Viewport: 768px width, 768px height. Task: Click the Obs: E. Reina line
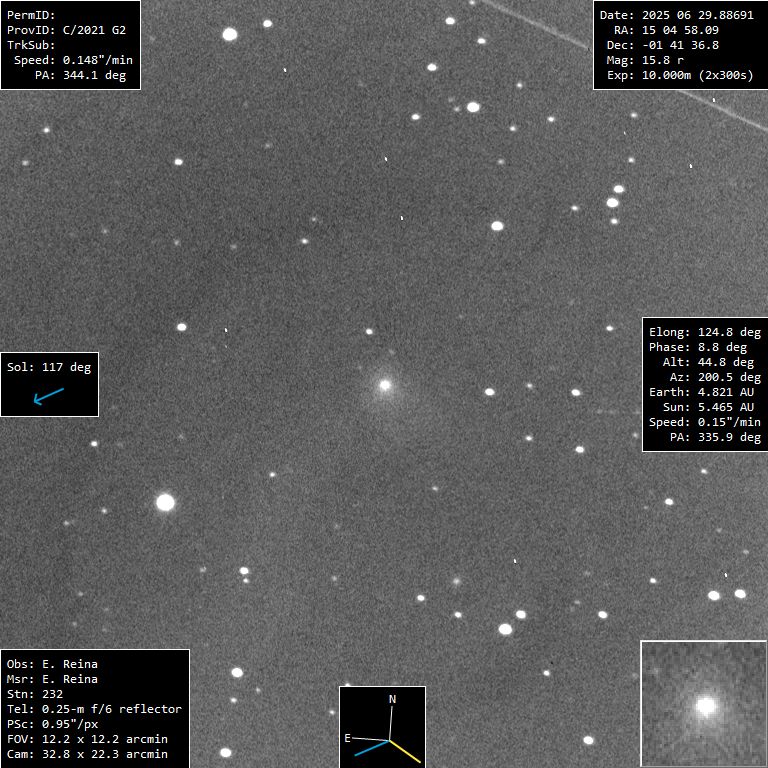52,665
